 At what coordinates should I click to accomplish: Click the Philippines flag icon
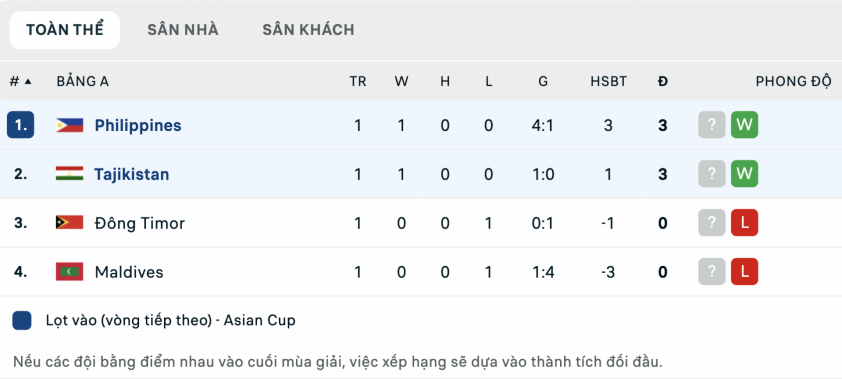pos(69,125)
